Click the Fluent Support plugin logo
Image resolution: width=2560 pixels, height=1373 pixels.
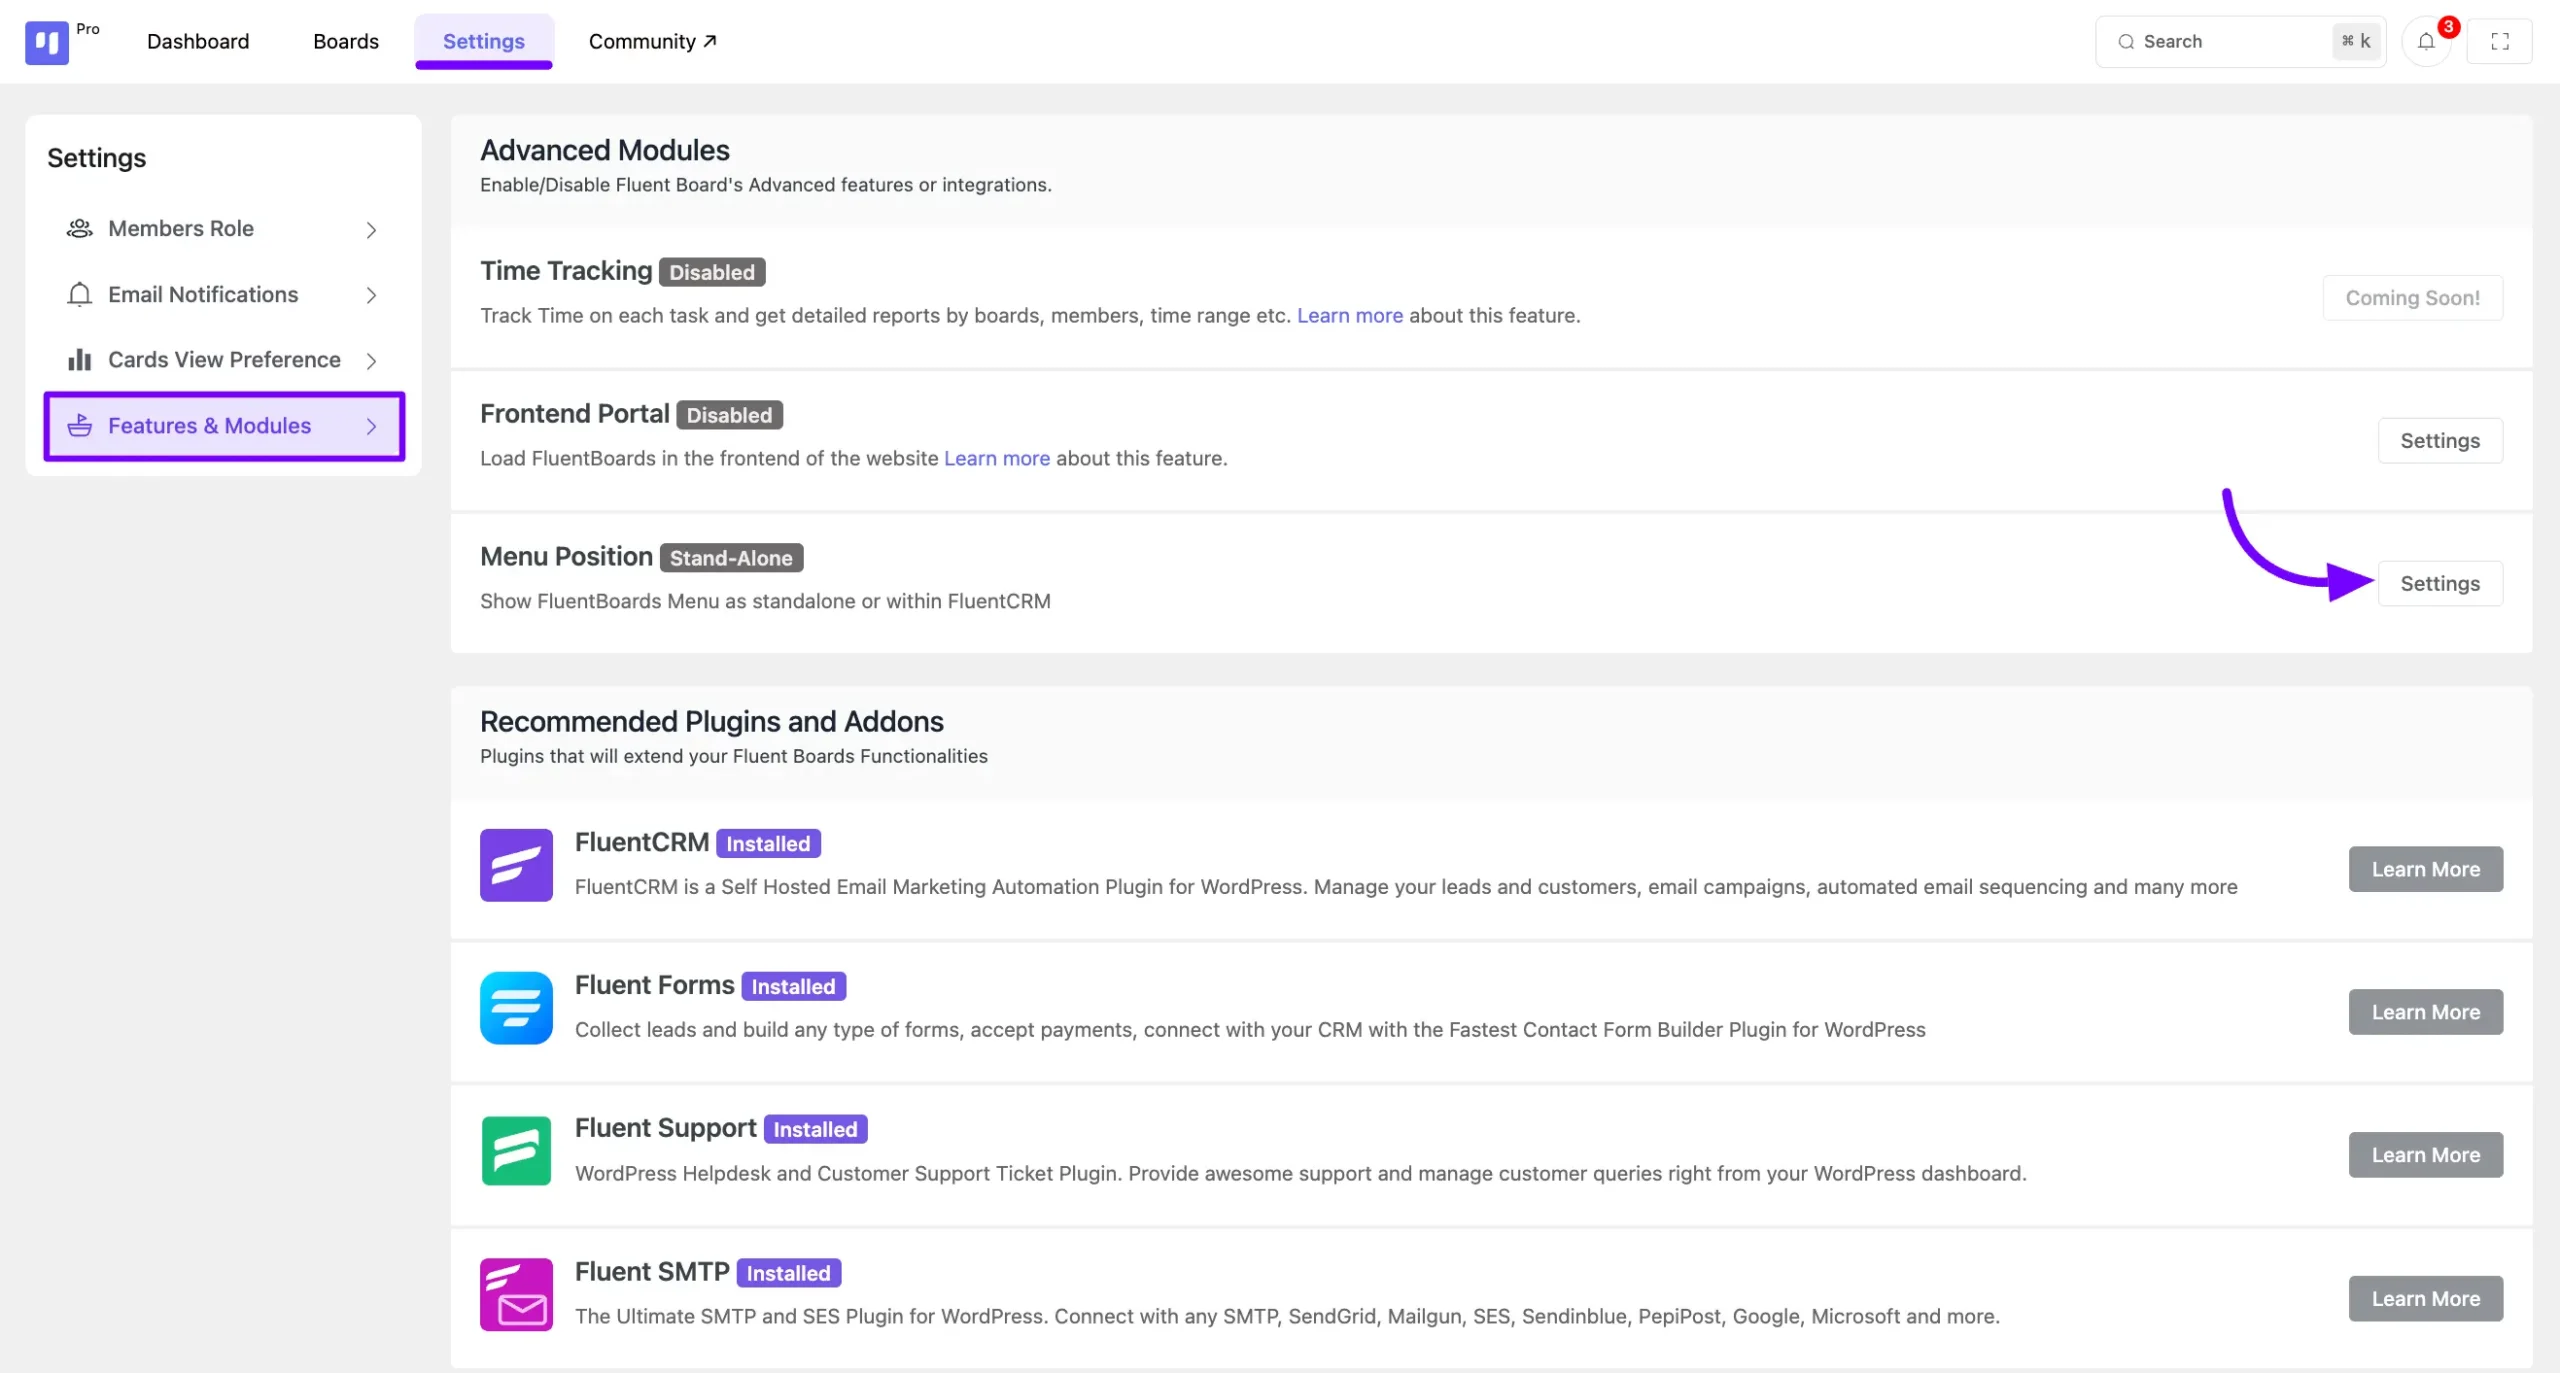516,1151
